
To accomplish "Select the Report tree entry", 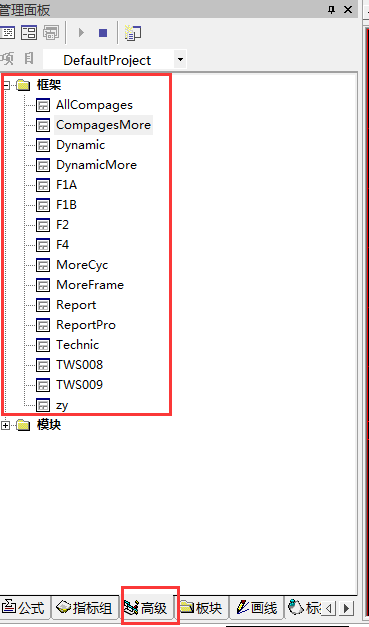I will point(76,305).
